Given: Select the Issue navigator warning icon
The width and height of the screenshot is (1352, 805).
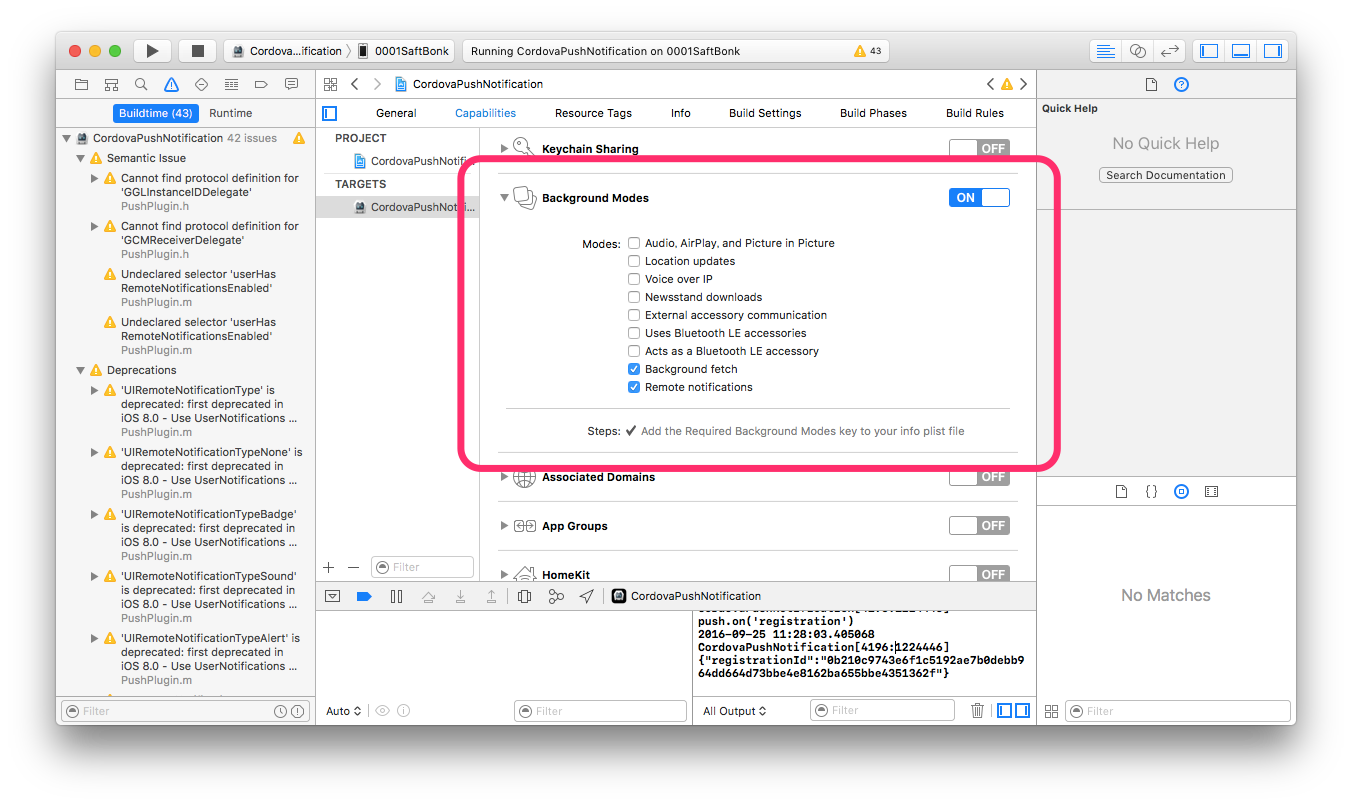Looking at the screenshot, I should (x=171, y=84).
